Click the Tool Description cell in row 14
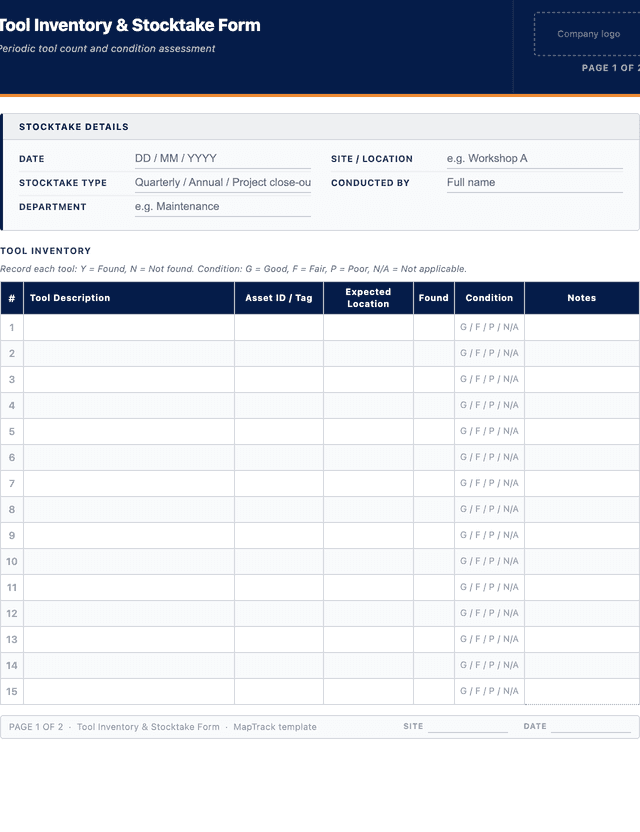 129,665
